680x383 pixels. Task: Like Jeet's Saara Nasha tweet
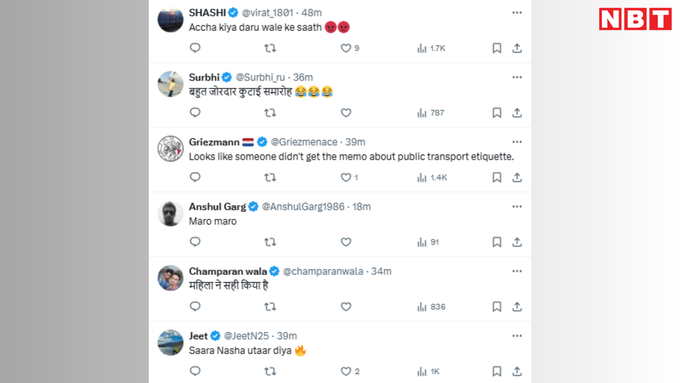coord(346,371)
